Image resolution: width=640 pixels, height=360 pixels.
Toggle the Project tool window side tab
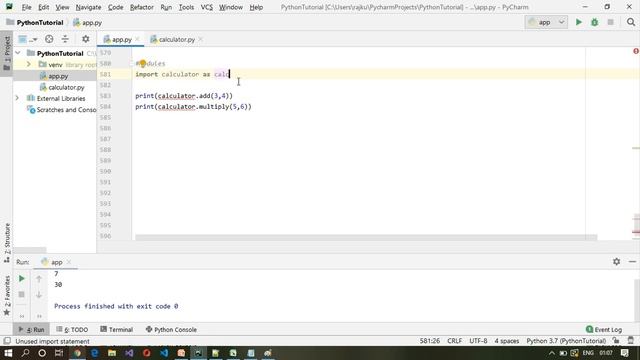point(7,53)
